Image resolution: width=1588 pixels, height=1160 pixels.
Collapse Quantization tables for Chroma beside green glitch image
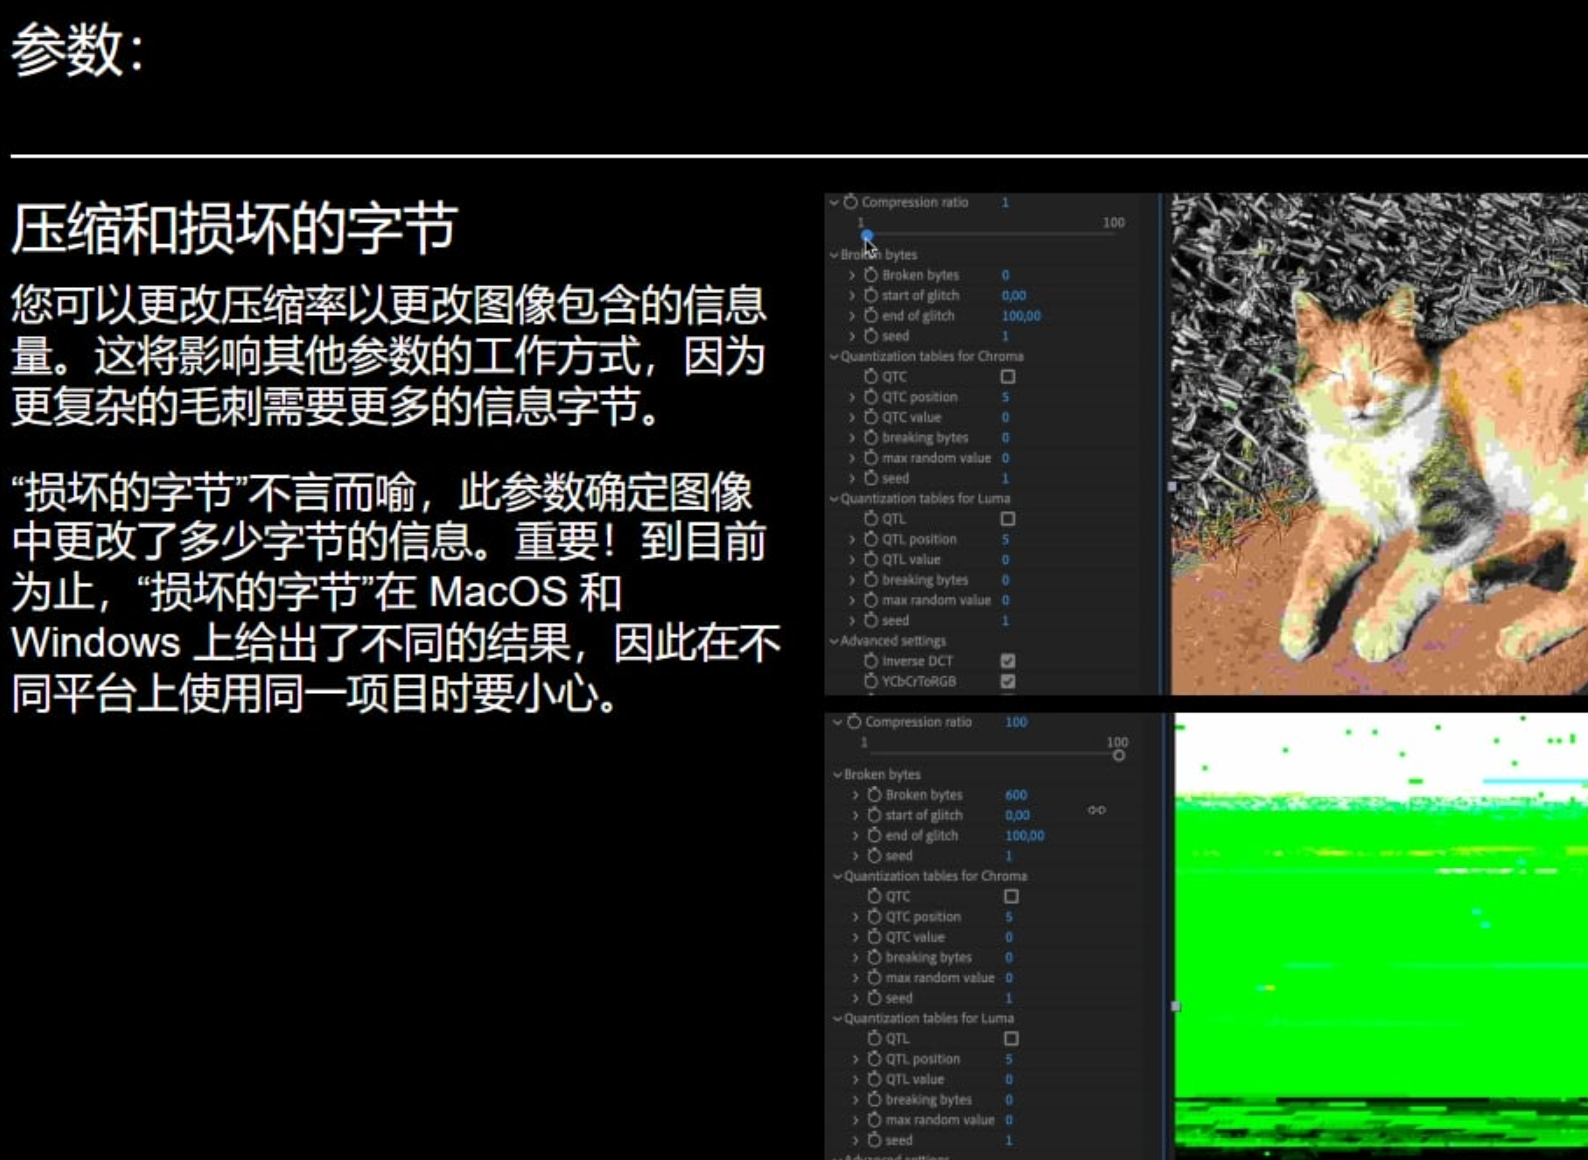pos(837,876)
